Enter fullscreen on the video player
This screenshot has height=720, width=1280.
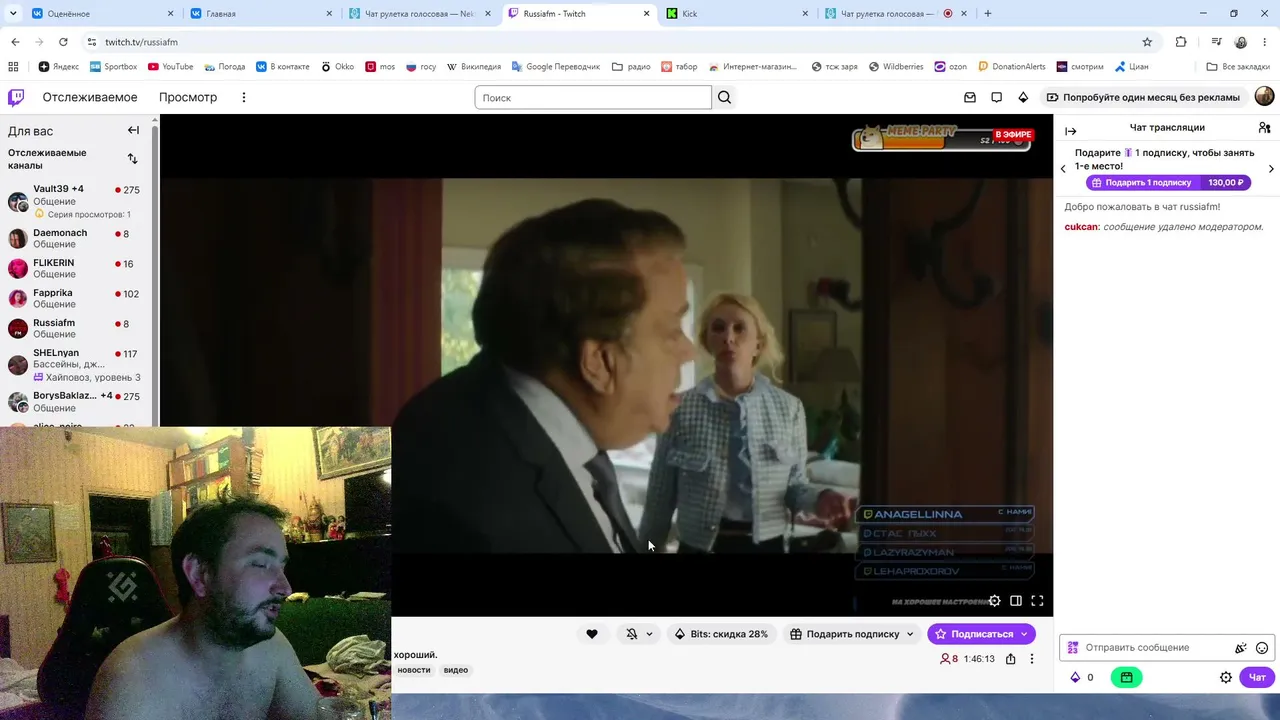click(x=1037, y=601)
